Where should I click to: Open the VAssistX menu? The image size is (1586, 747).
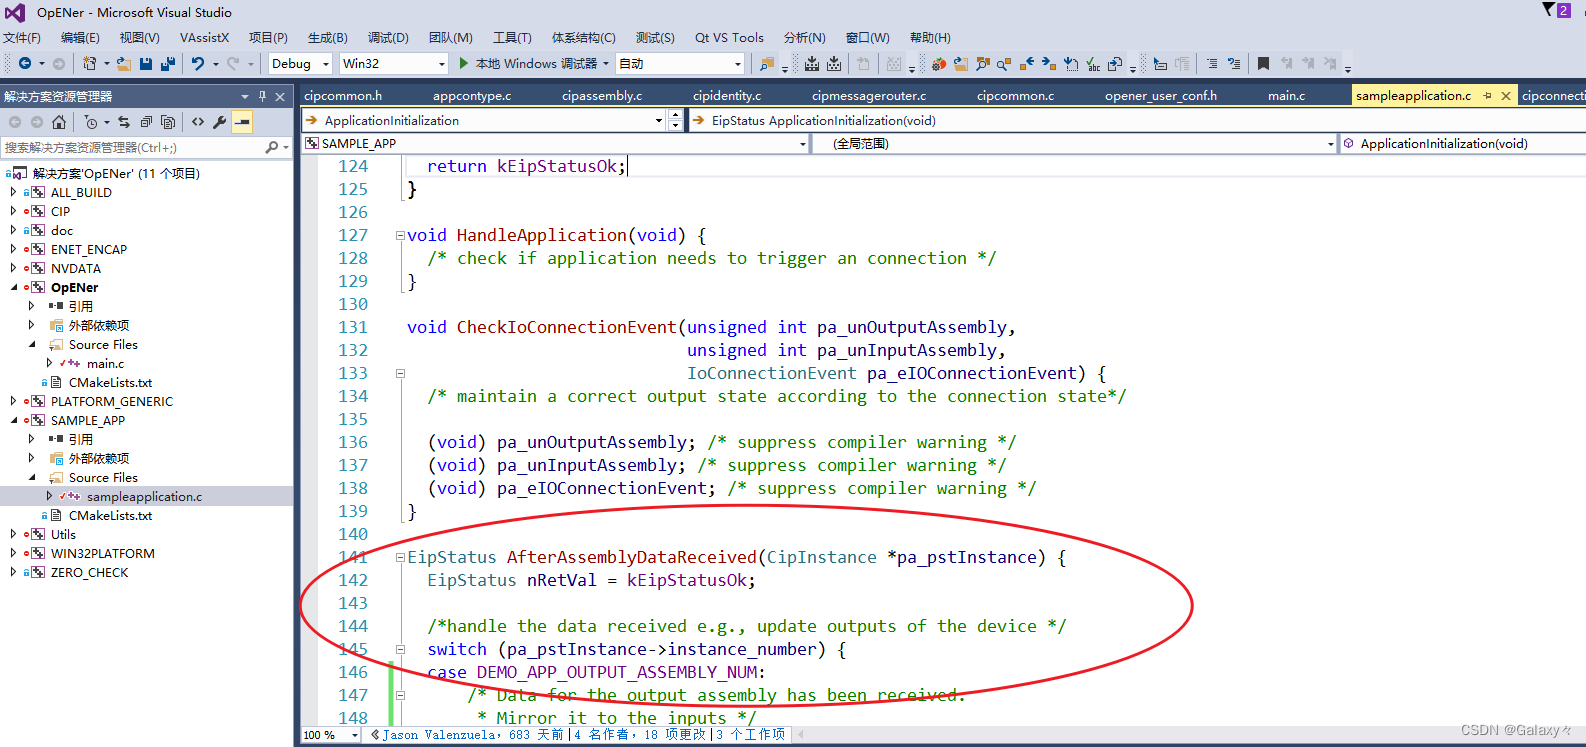204,37
